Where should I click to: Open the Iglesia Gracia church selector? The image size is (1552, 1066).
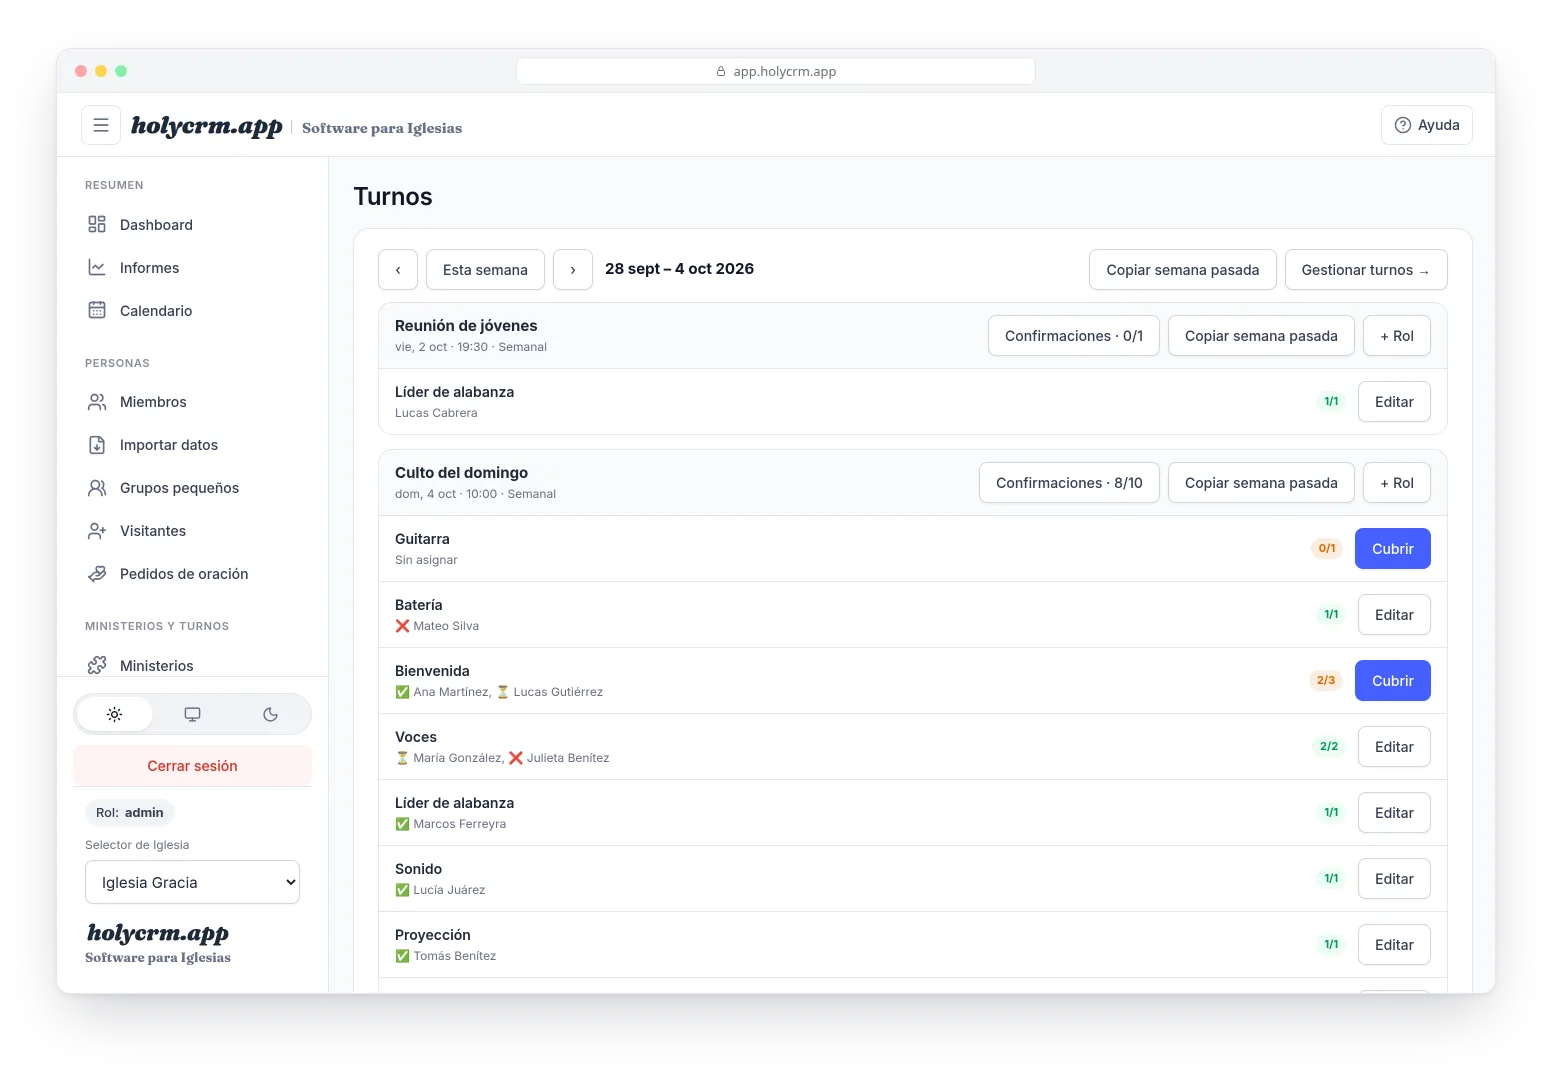click(192, 882)
